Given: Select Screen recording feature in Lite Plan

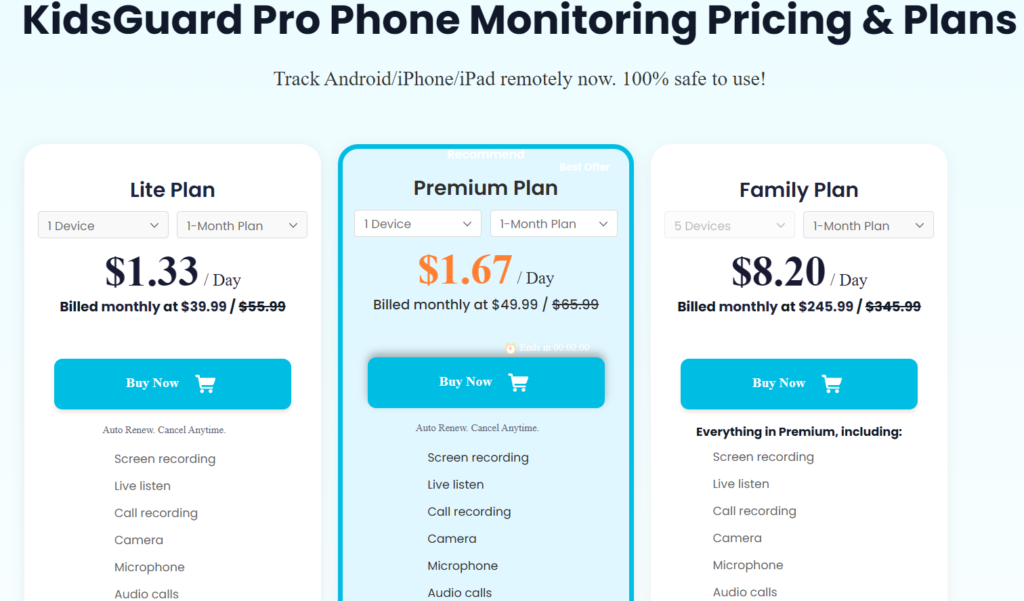Looking at the screenshot, I should 165,459.
